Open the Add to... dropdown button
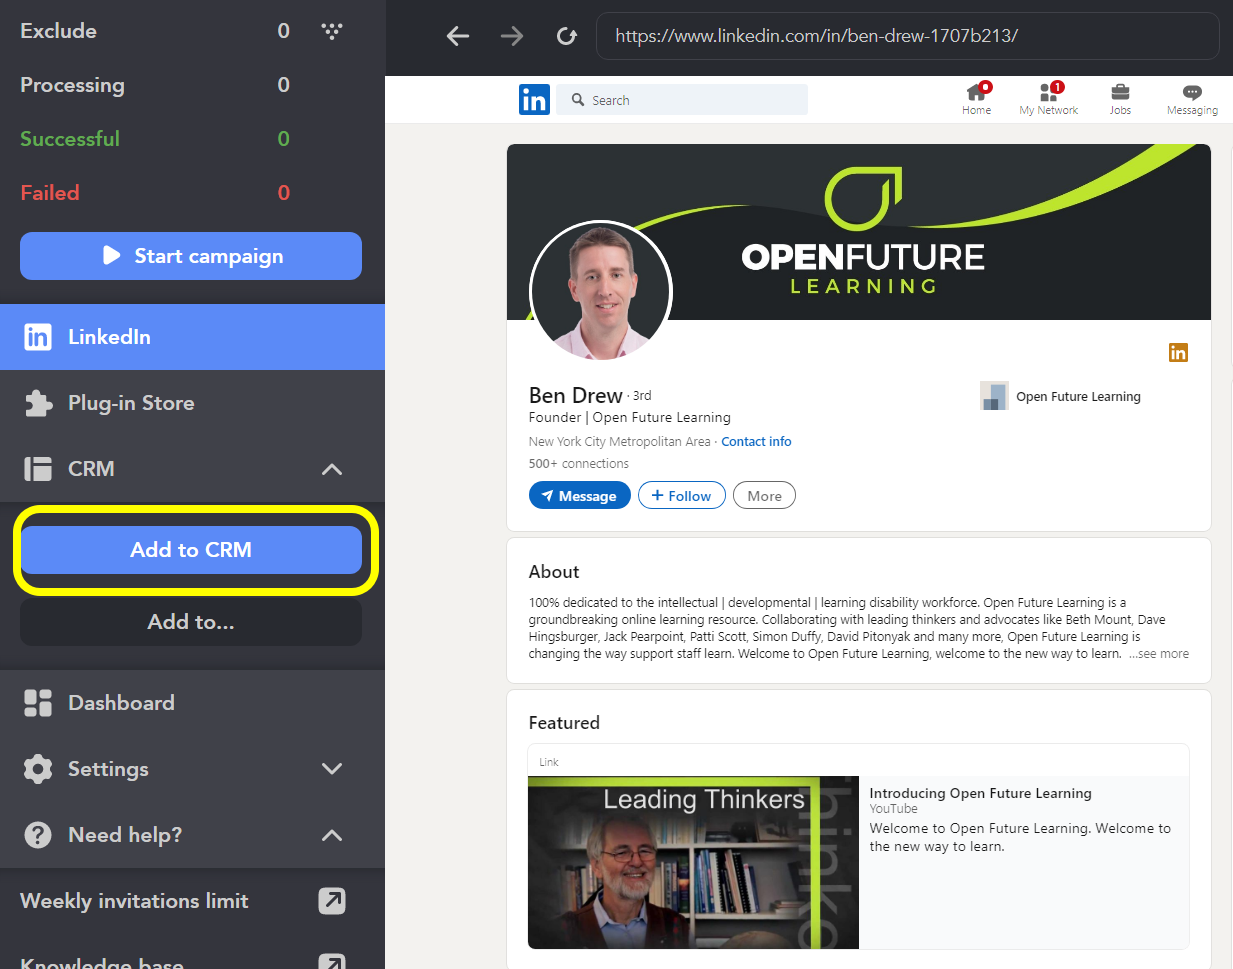 pyautogui.click(x=191, y=622)
